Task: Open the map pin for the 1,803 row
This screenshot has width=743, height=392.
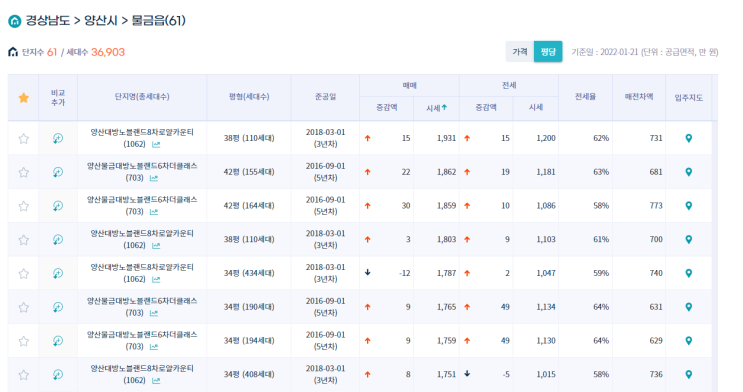Action: [x=689, y=239]
